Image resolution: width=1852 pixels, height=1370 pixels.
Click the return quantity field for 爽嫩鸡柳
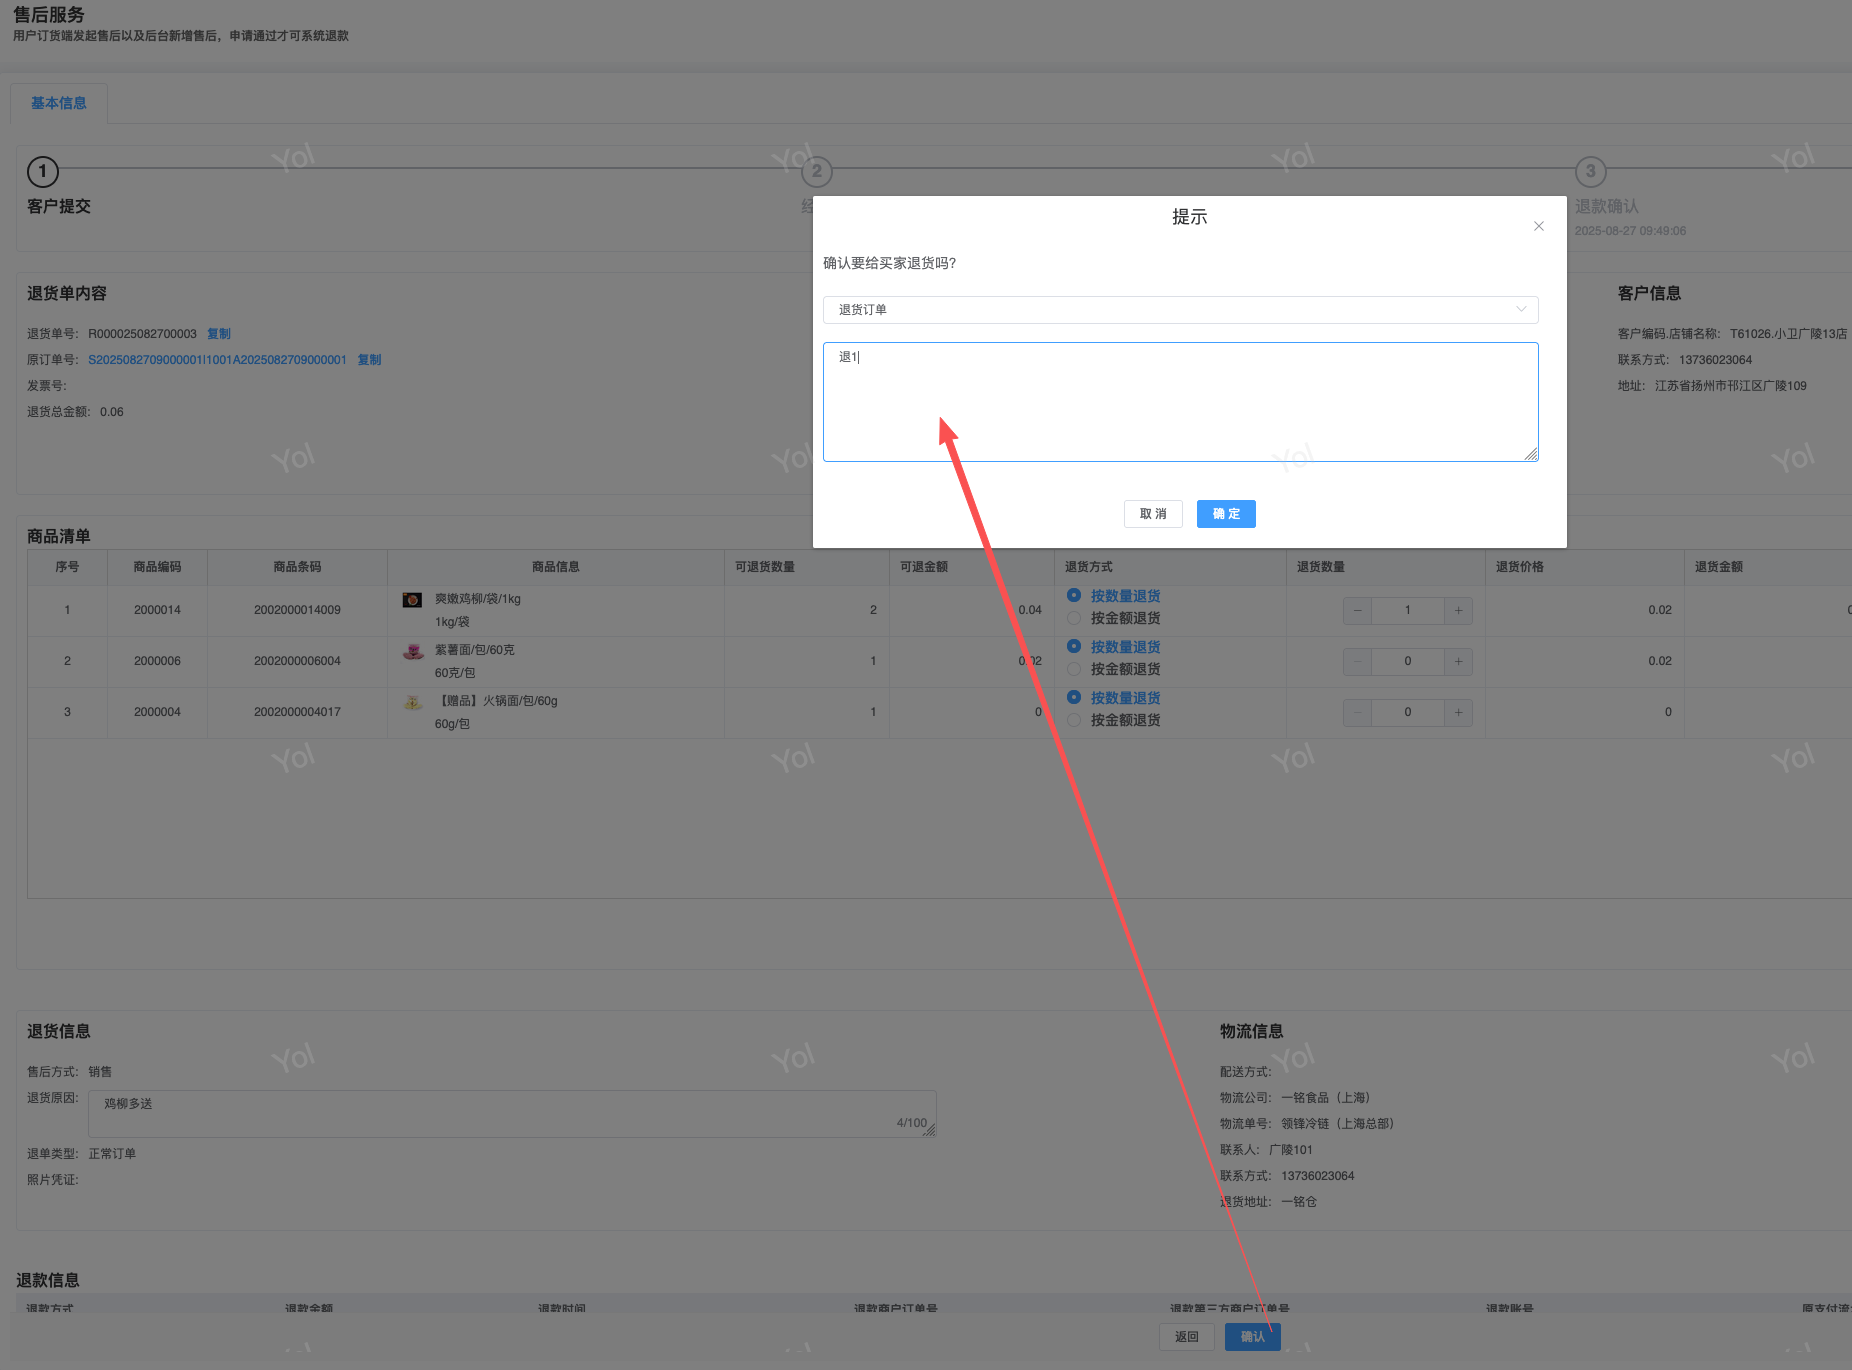pyautogui.click(x=1408, y=610)
